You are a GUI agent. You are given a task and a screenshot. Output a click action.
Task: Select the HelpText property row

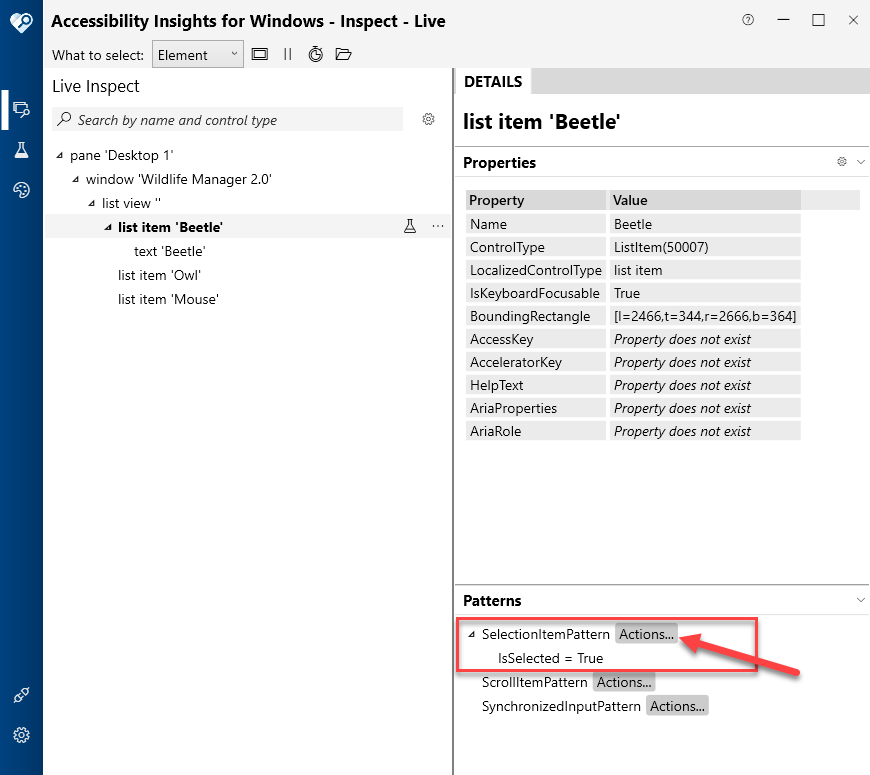pos(633,385)
